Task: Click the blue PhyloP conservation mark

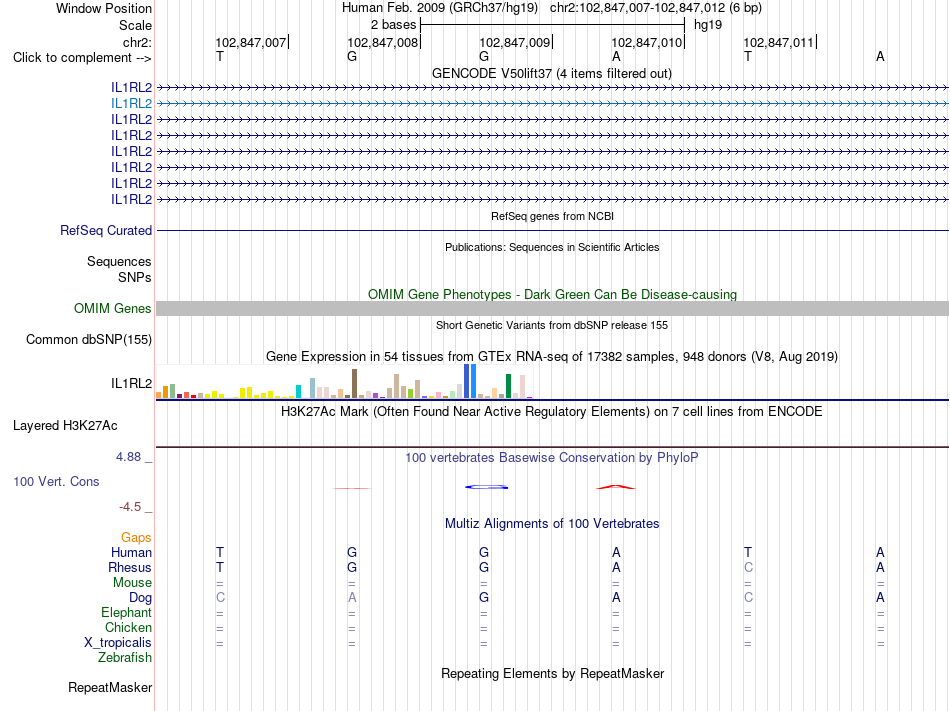Action: [x=487, y=487]
